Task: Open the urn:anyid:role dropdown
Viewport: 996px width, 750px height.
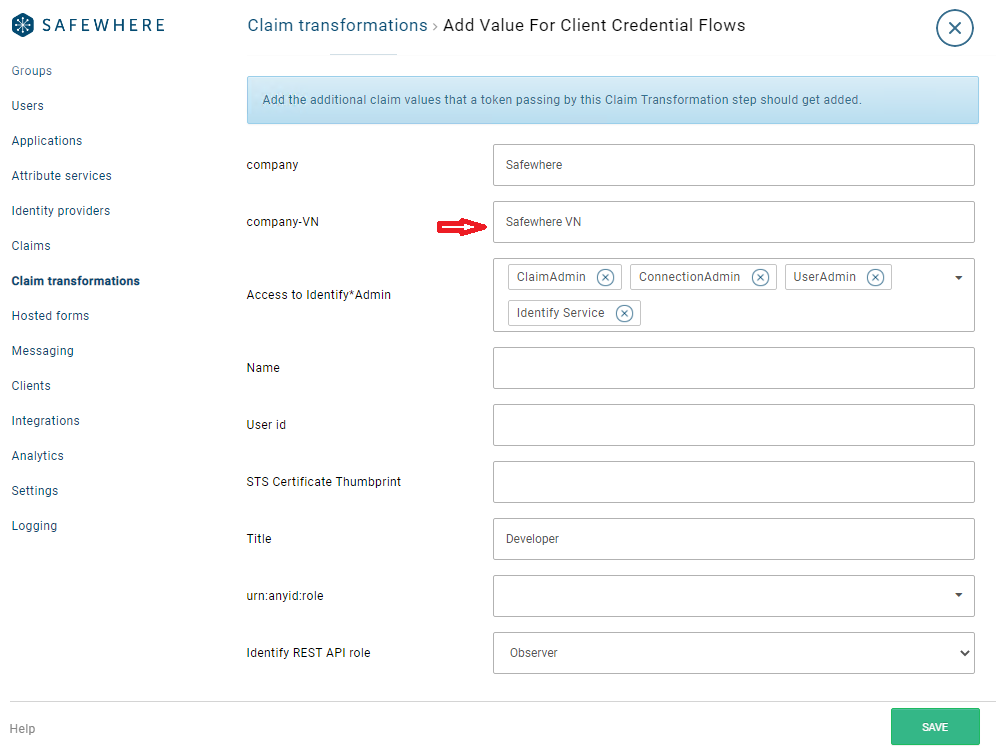Action: click(734, 596)
